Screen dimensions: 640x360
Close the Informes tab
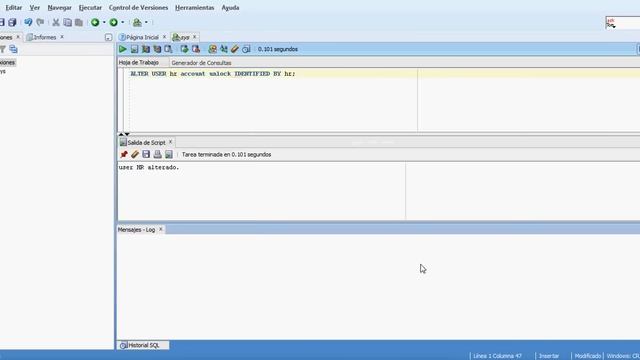point(62,37)
